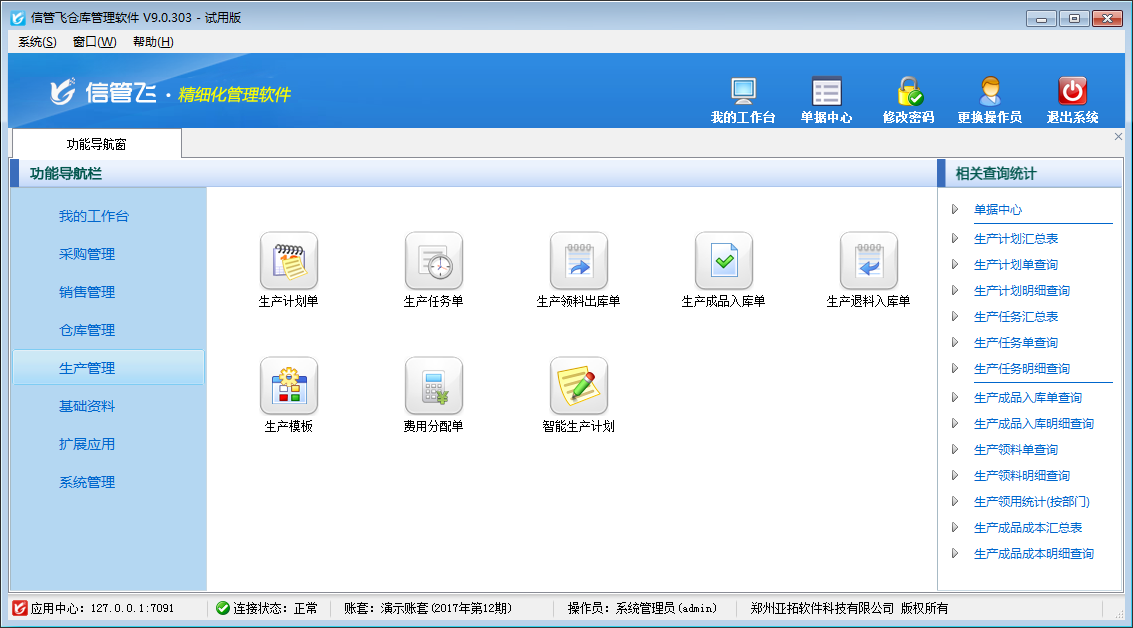This screenshot has width=1133, height=628.
Task: Select the 功能导航窗 tab
Action: click(x=97, y=144)
